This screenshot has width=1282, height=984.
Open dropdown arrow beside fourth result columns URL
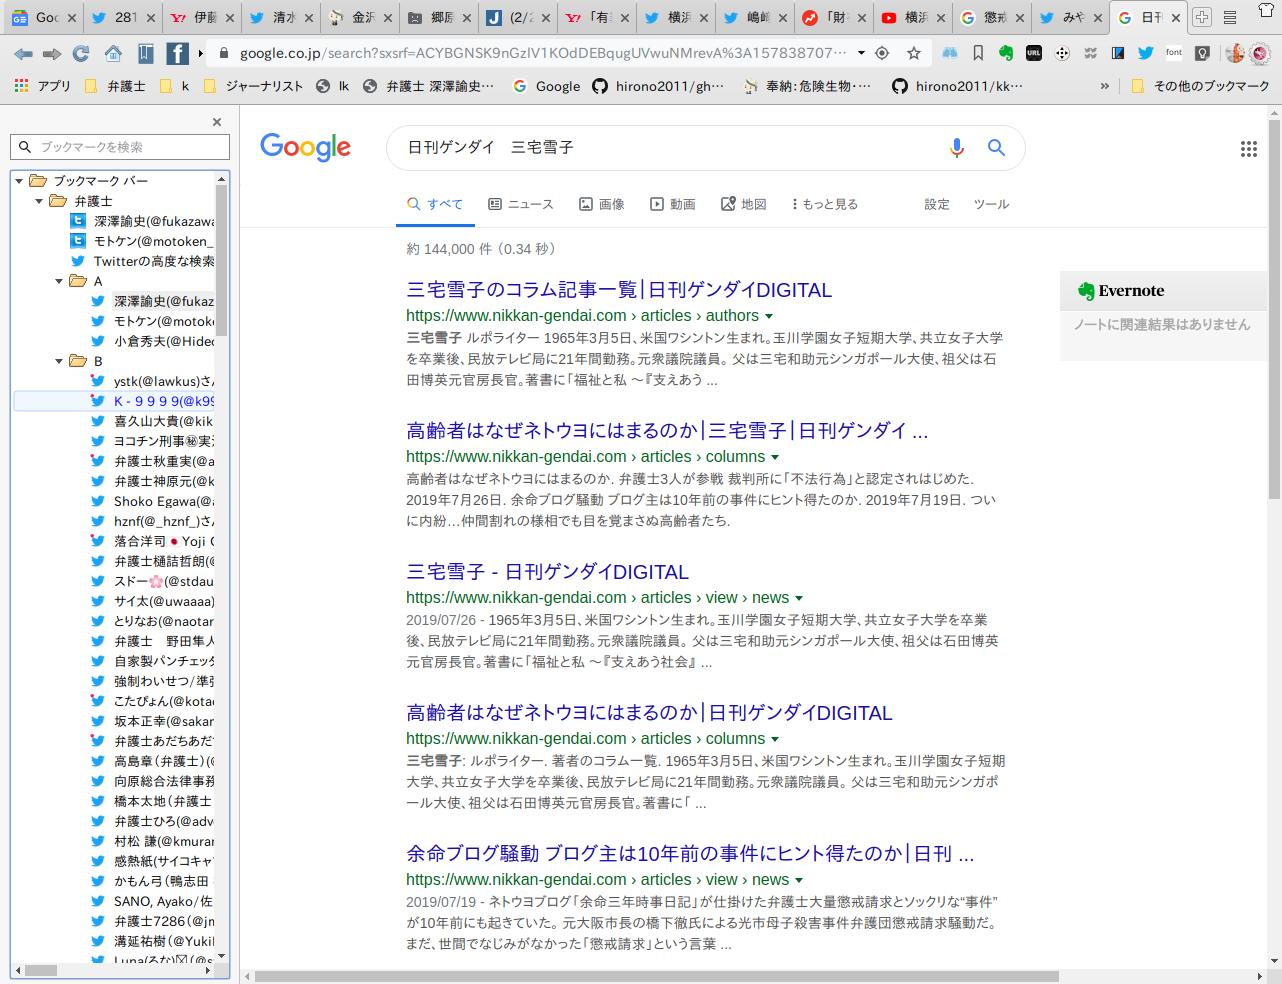[775, 740]
